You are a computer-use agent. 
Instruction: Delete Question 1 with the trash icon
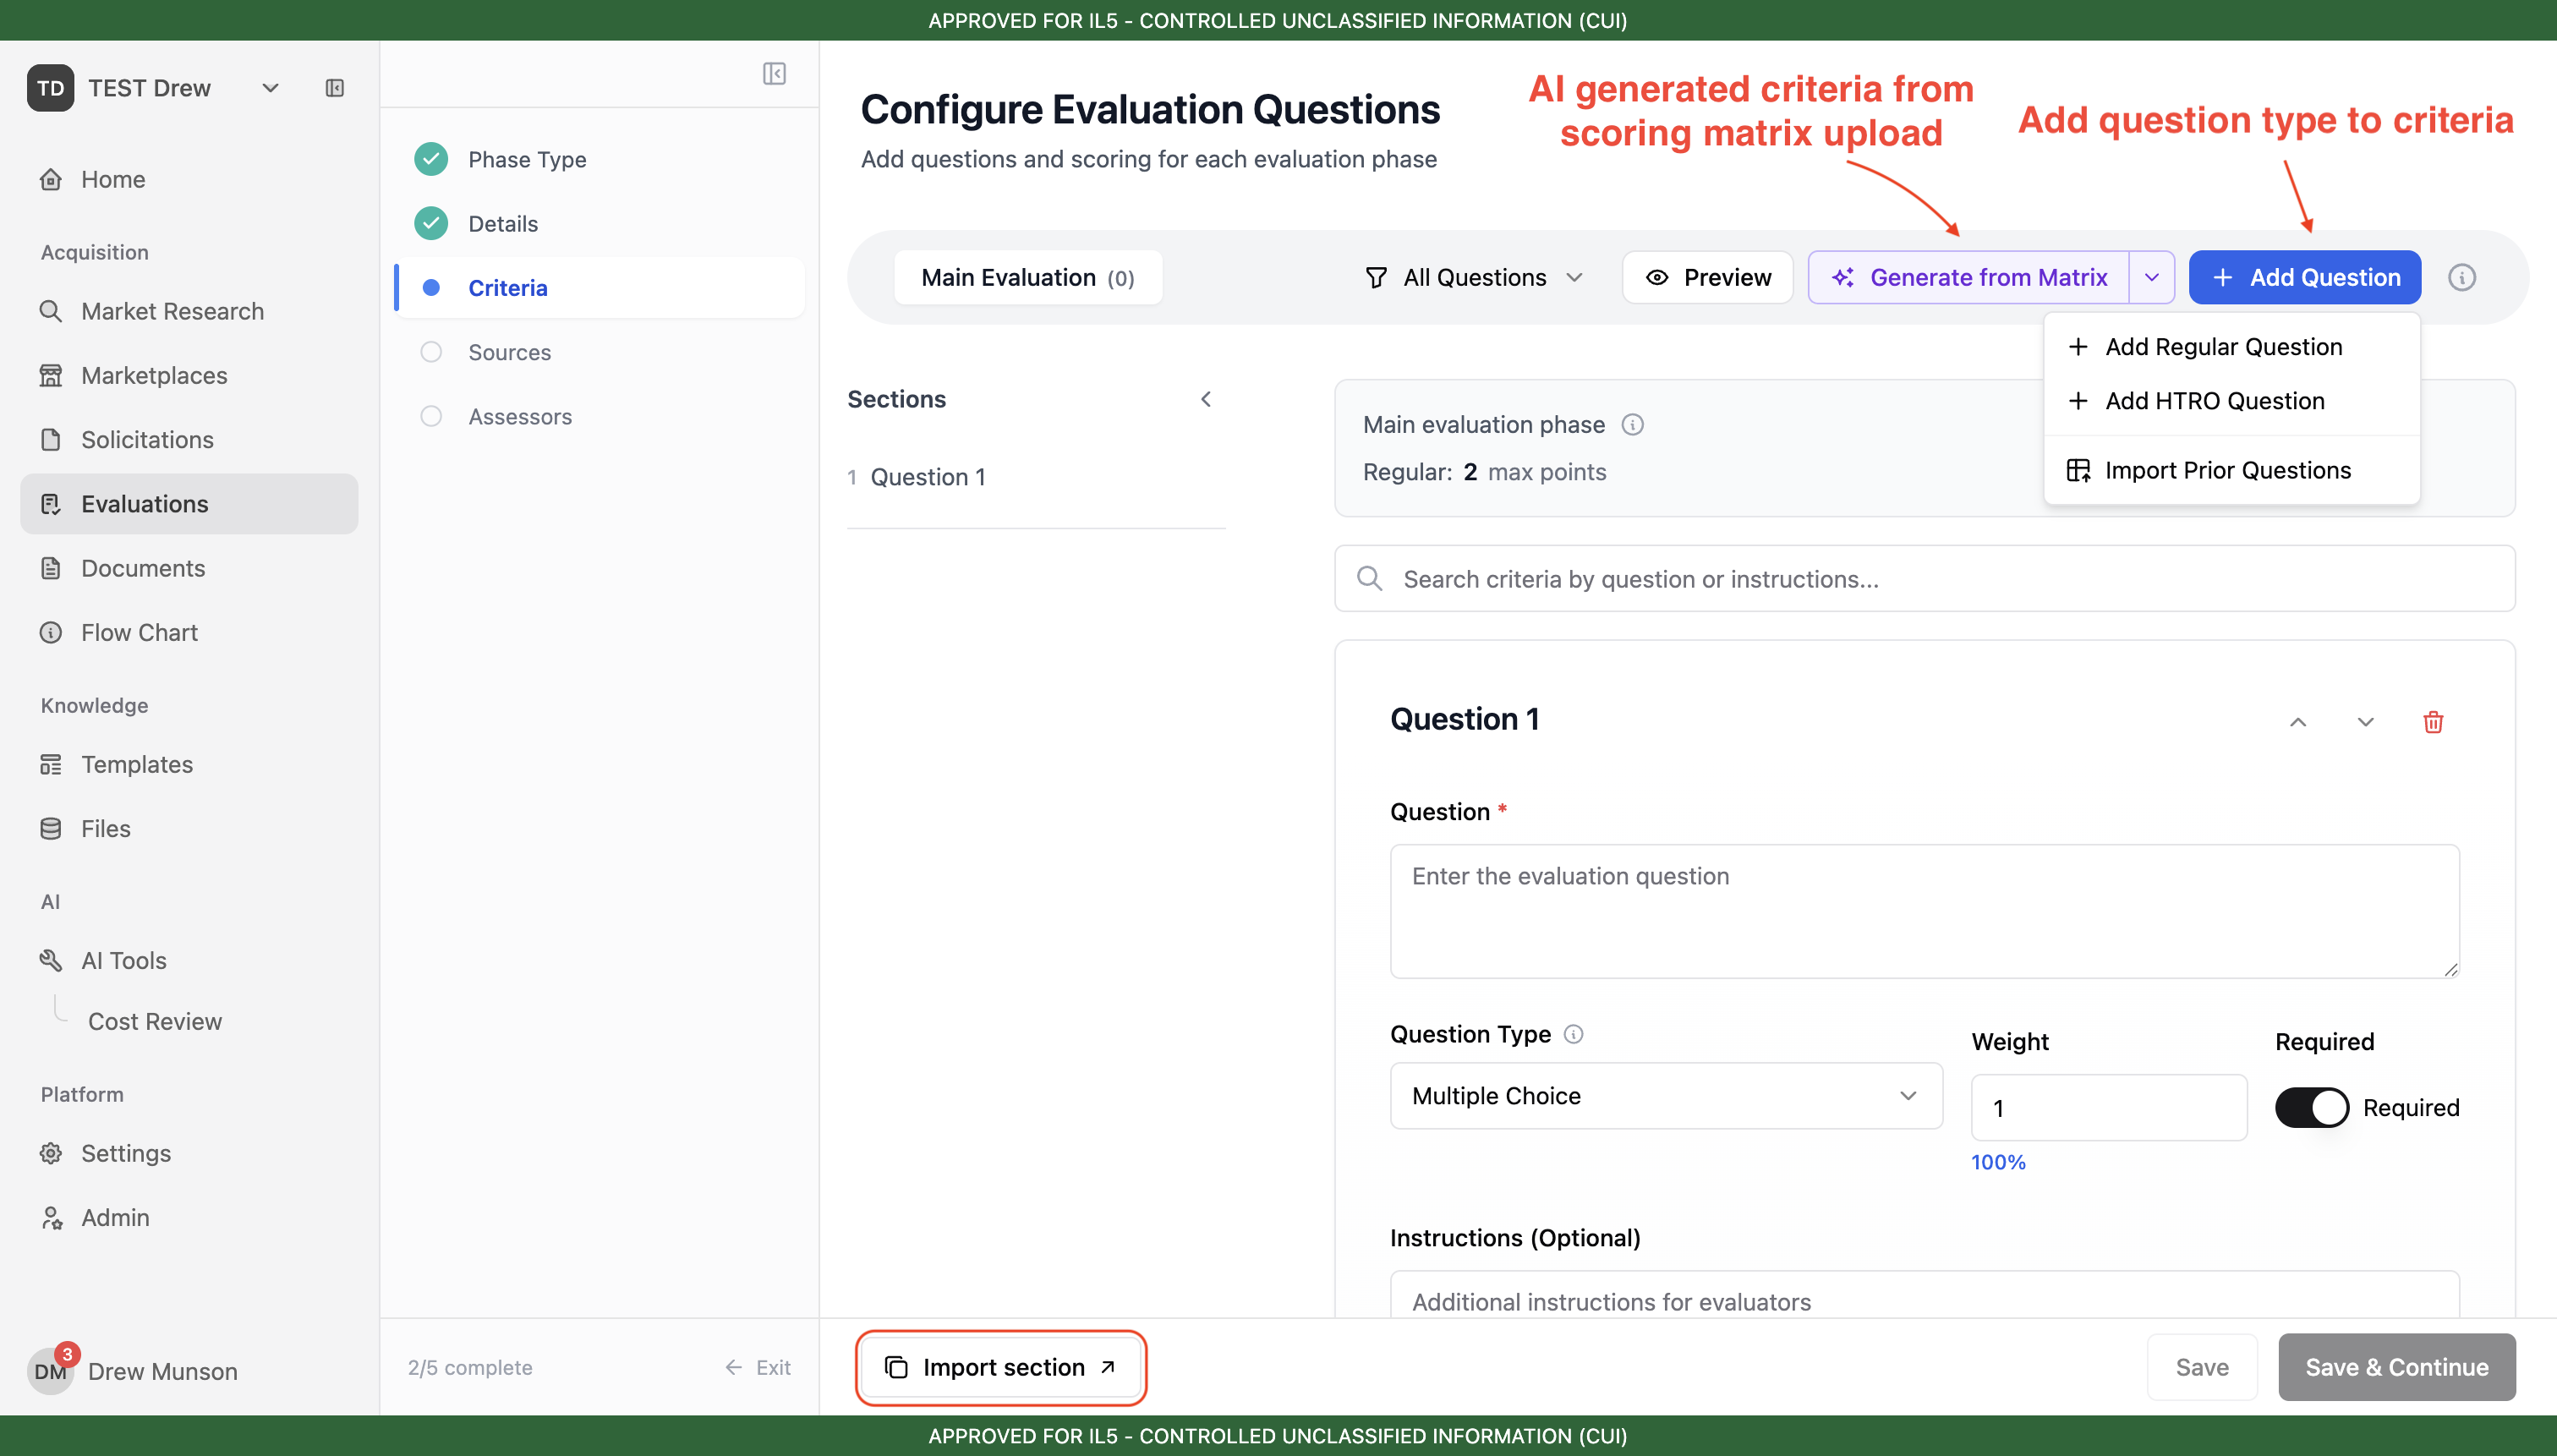pos(2433,722)
